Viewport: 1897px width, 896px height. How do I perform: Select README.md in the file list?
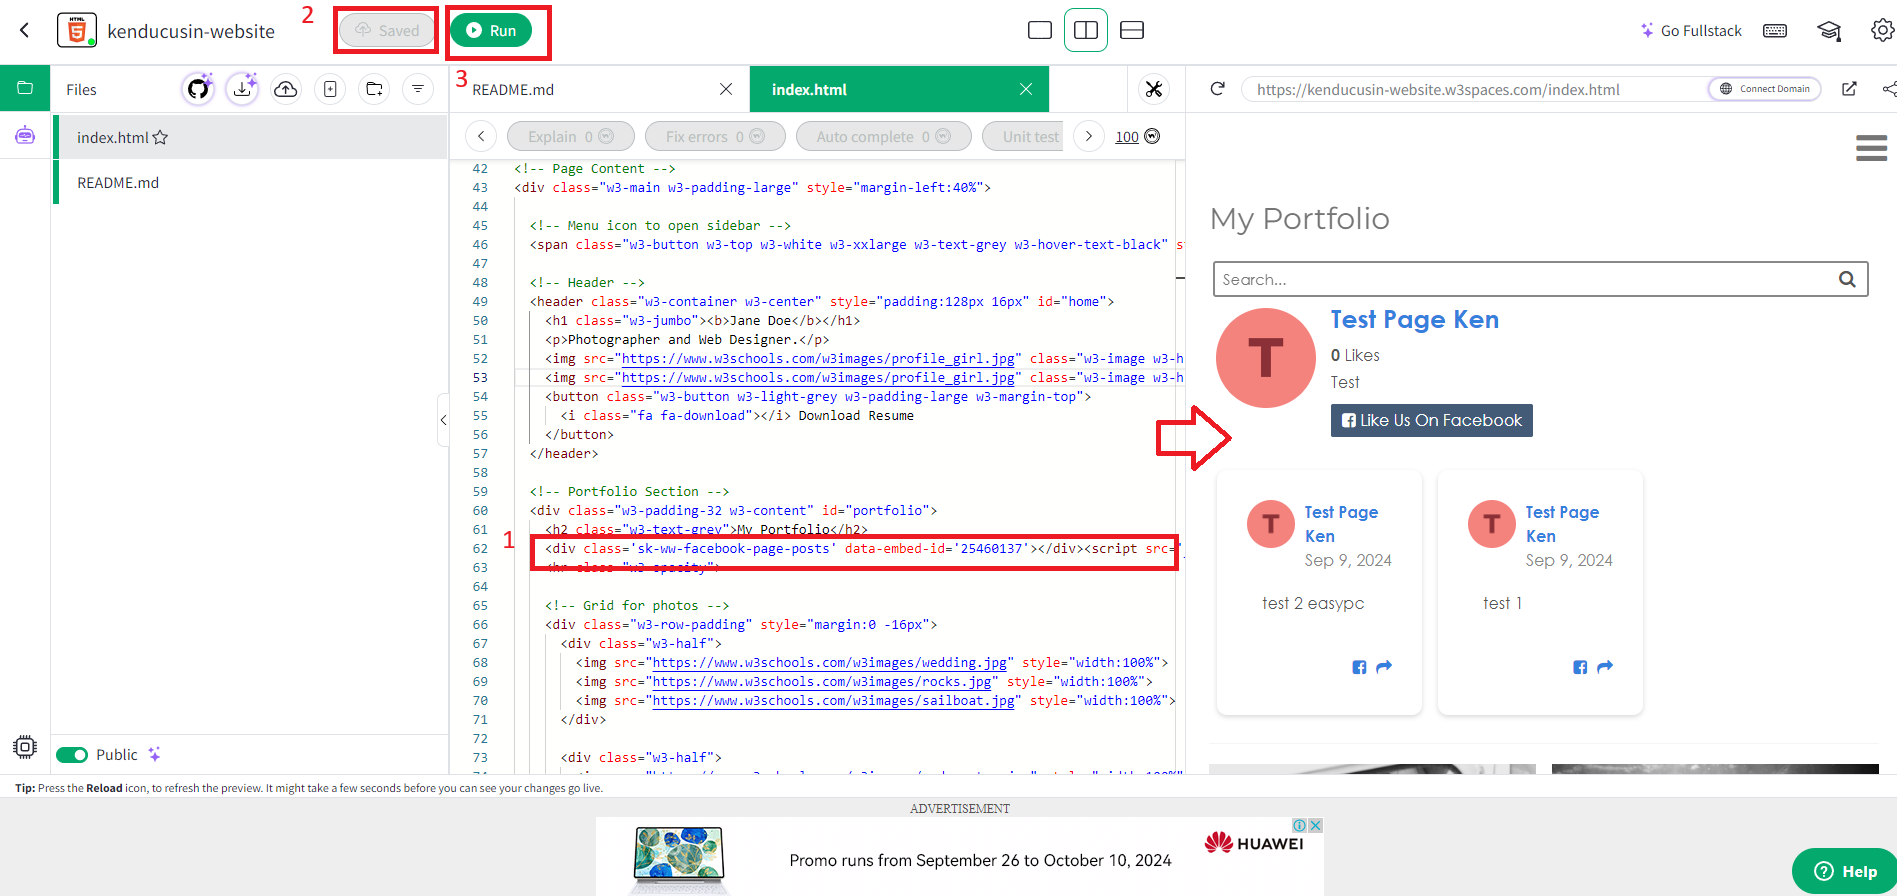(118, 182)
